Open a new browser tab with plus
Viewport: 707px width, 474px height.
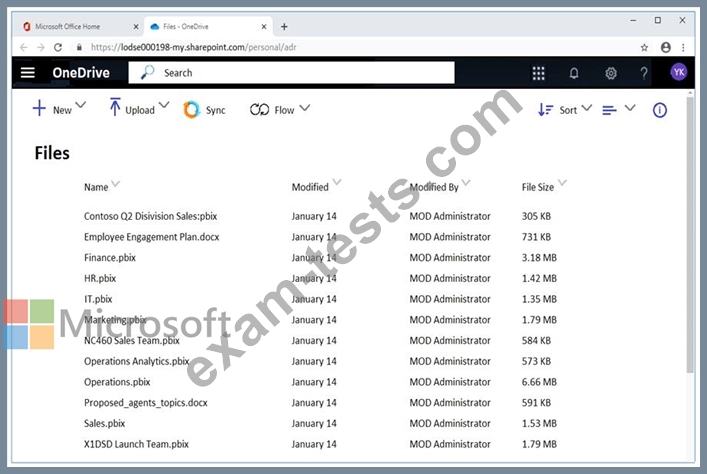(284, 27)
